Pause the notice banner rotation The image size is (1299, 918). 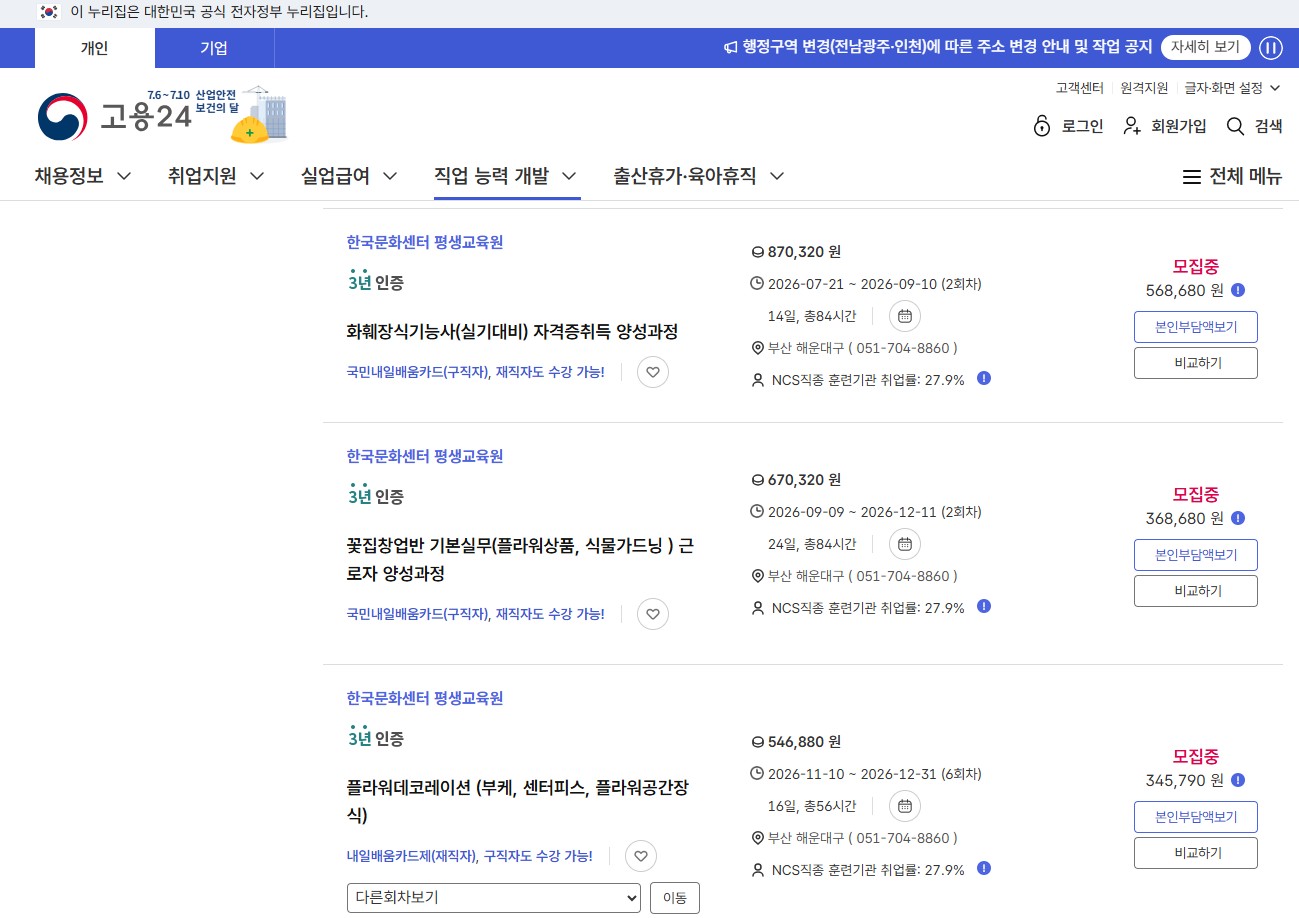click(1270, 47)
